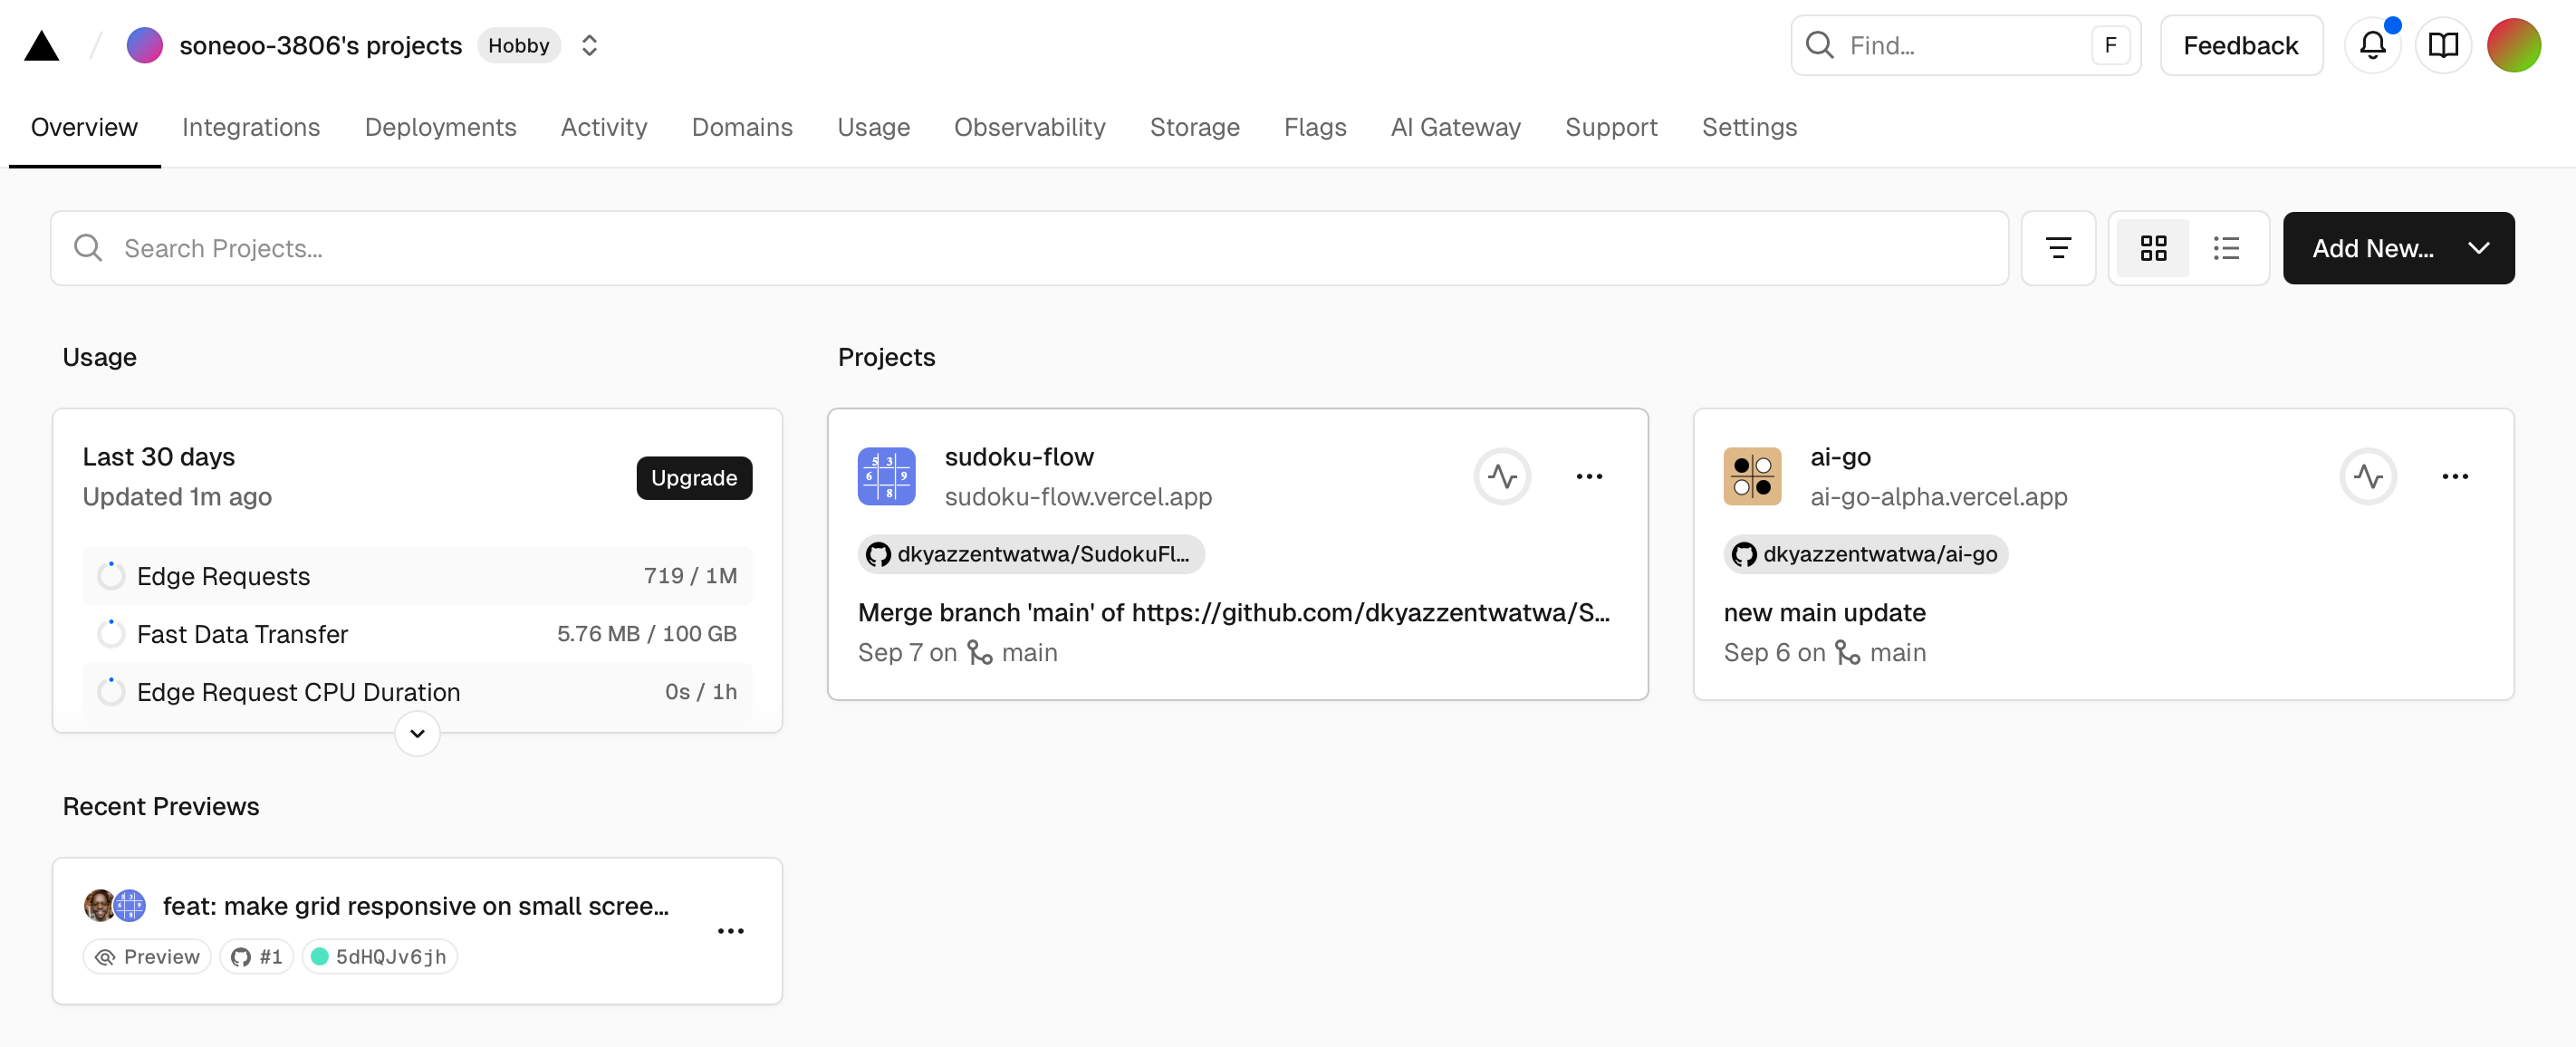Expand the usage list chevron
This screenshot has width=2576, height=1047.
417,733
